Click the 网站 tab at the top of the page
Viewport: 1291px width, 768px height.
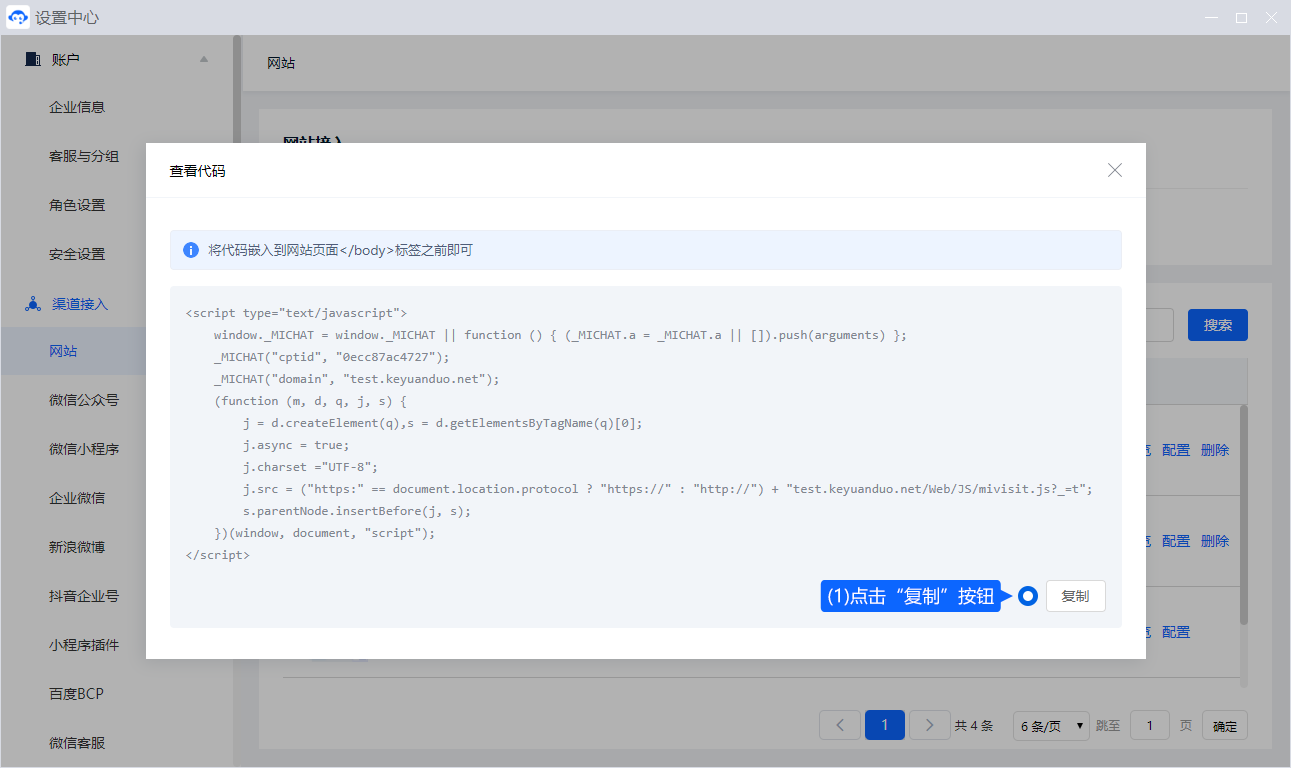(281, 63)
